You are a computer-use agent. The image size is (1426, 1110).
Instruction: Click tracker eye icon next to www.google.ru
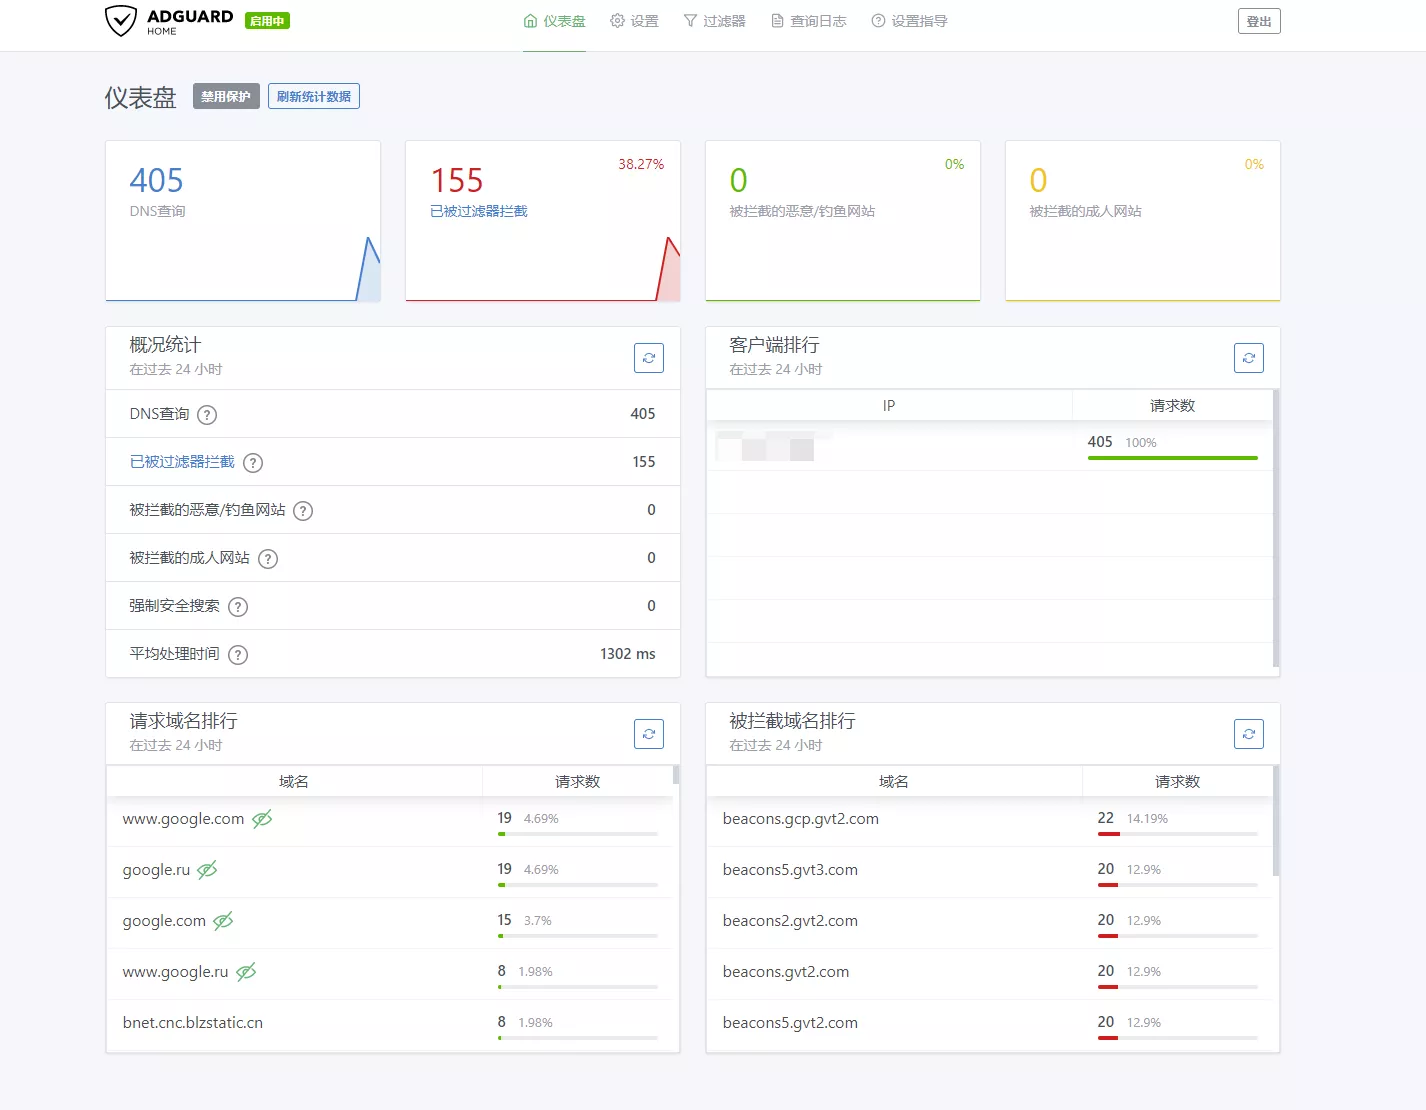pos(246,972)
